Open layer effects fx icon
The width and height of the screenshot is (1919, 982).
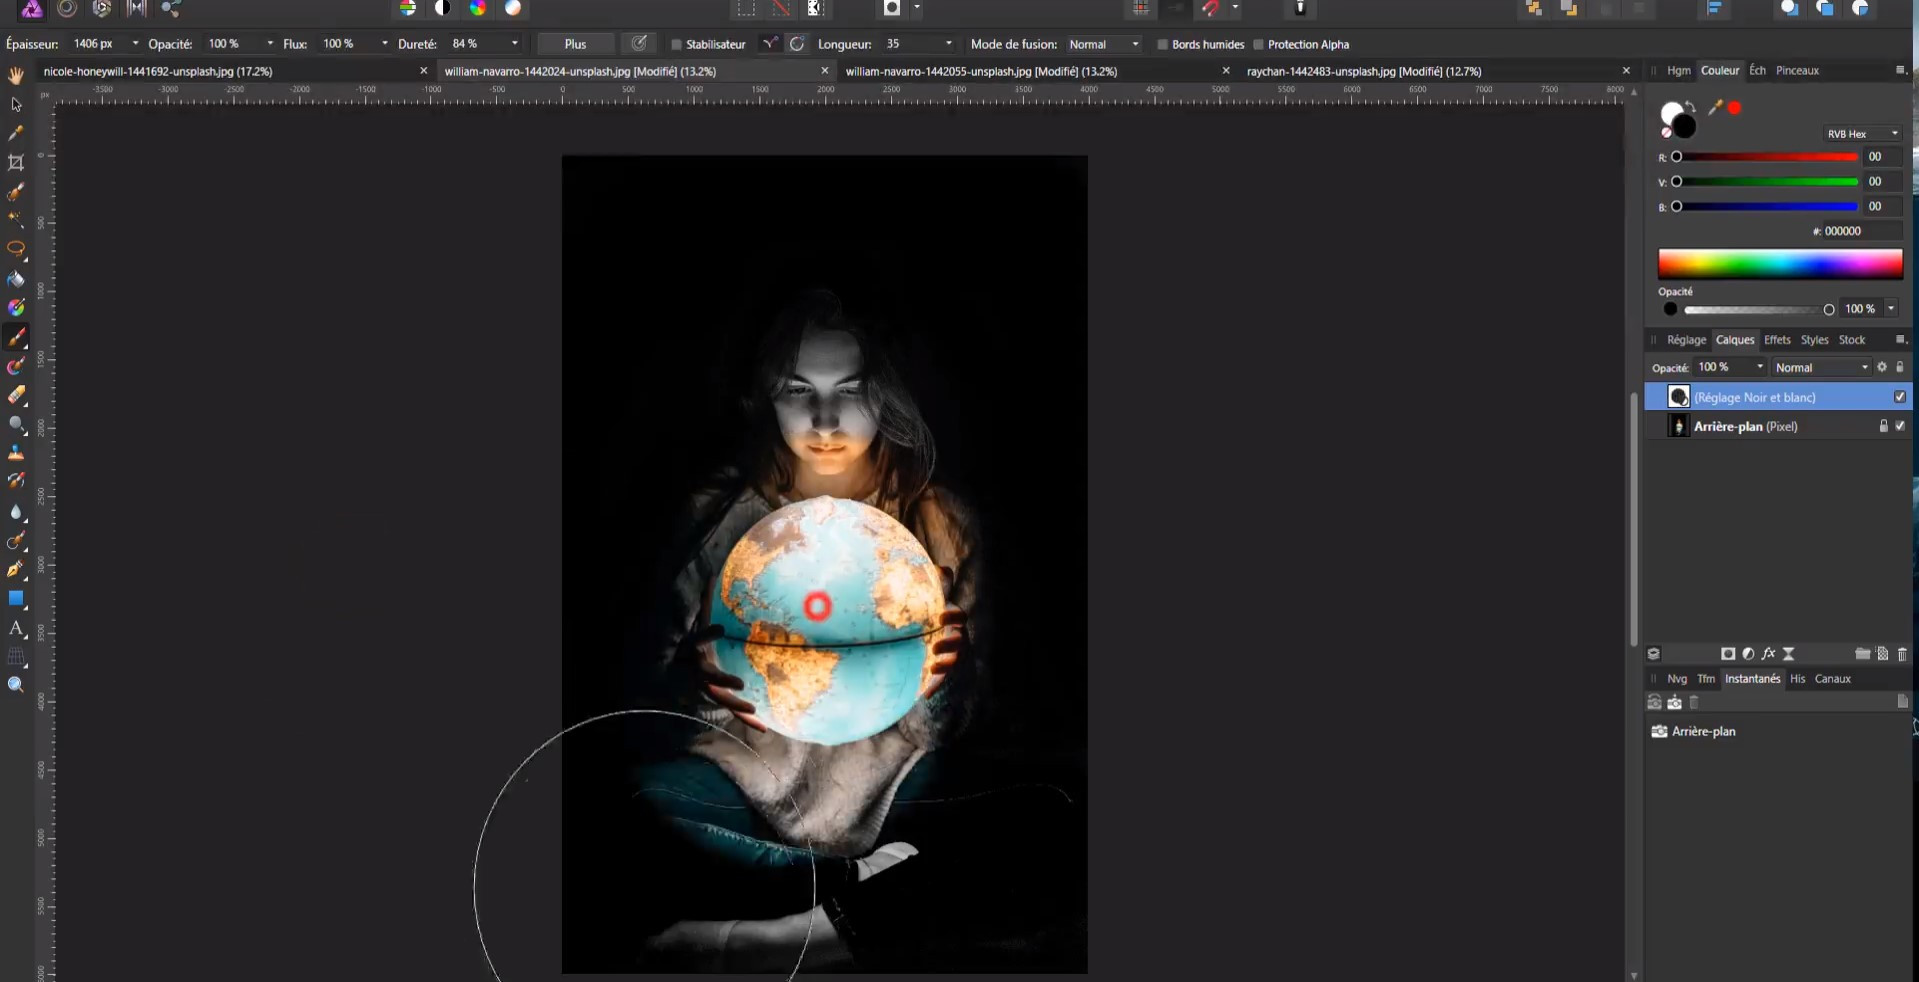pos(1769,654)
